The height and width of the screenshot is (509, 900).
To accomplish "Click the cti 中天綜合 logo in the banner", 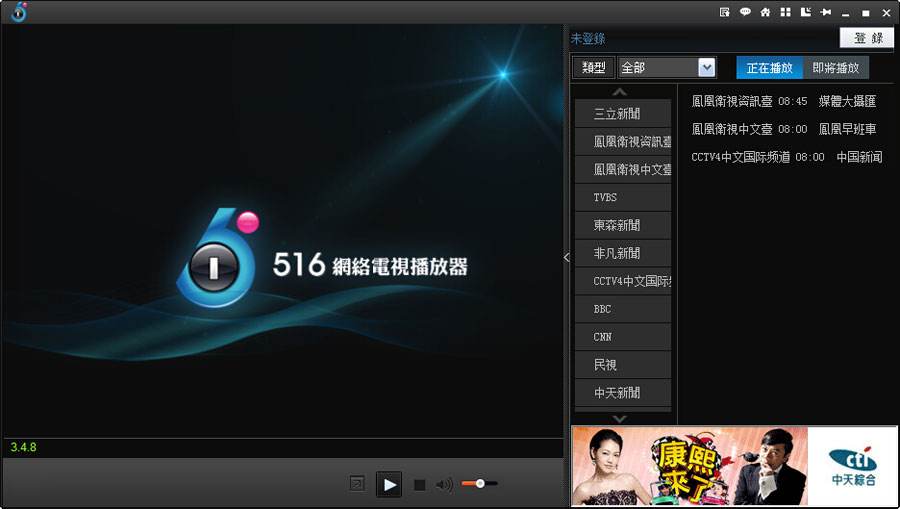I will coord(854,465).
